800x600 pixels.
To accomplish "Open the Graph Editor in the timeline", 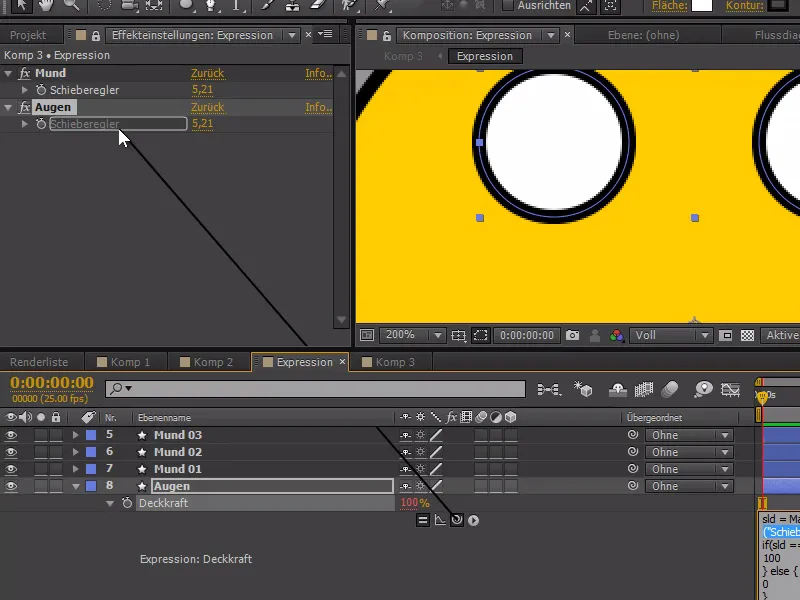I will (731, 390).
